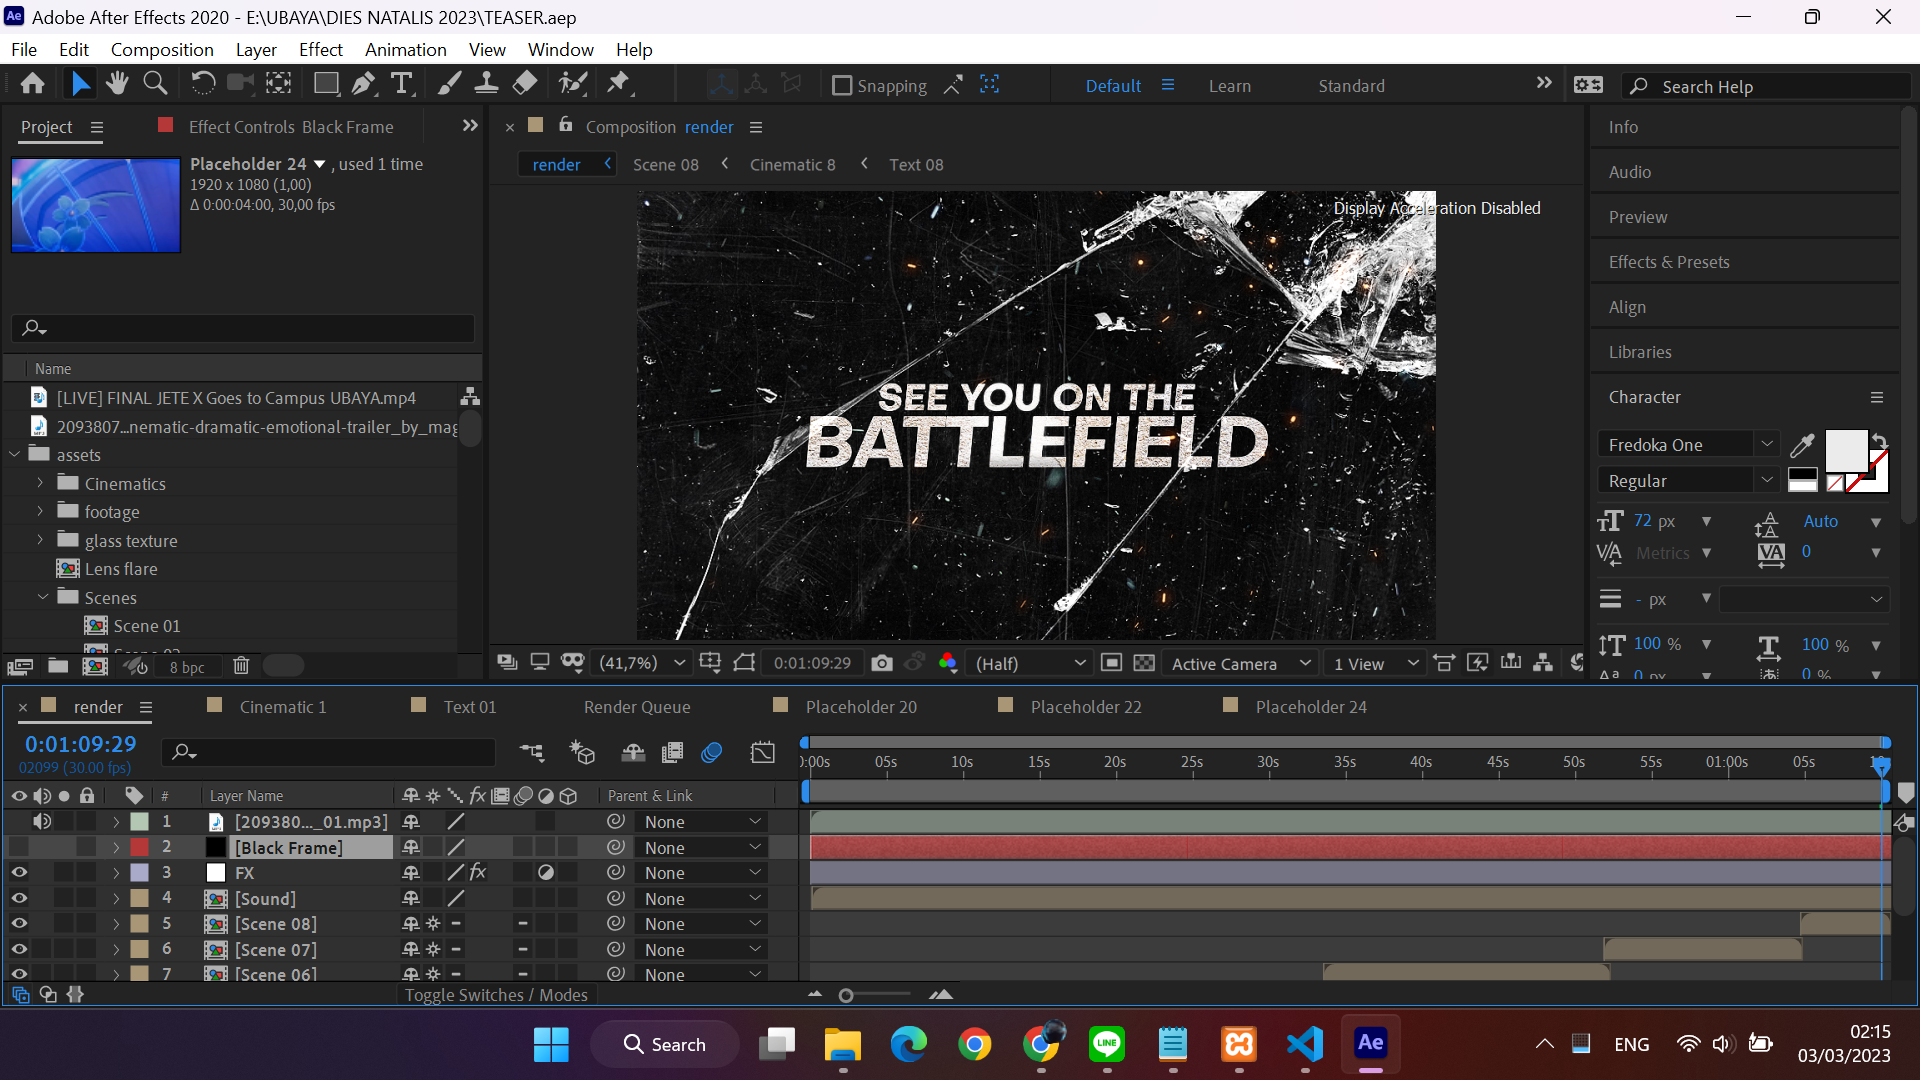The image size is (1920, 1080).
Task: Enable motion blur for timeline layers
Action: click(711, 752)
